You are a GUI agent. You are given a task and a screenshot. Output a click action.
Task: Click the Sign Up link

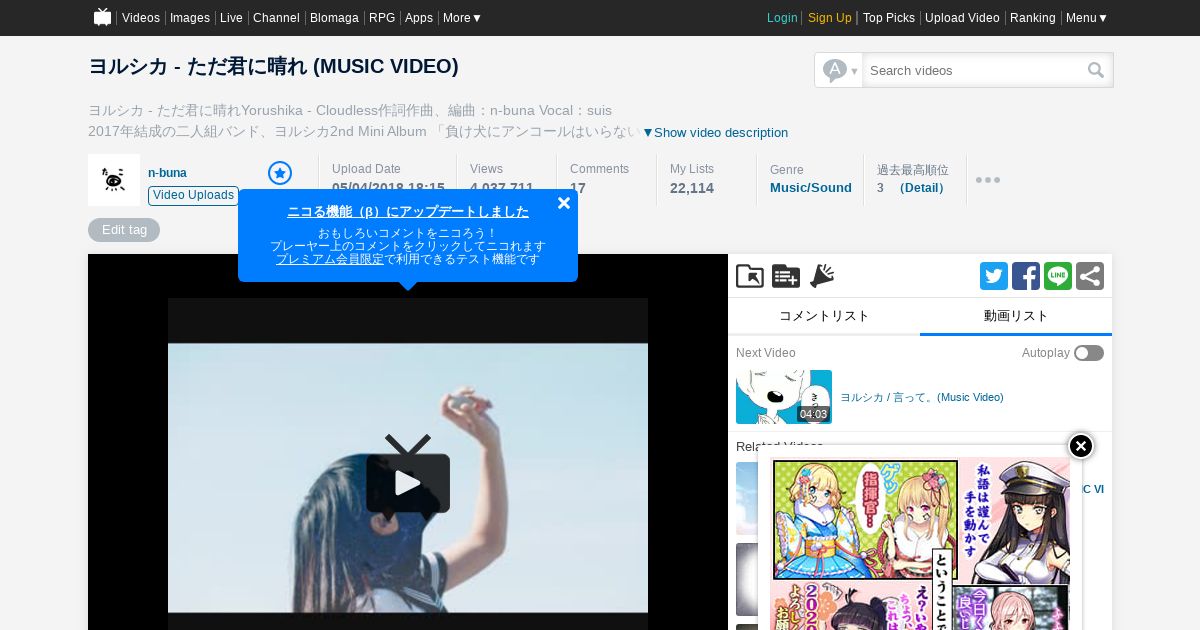coord(830,18)
